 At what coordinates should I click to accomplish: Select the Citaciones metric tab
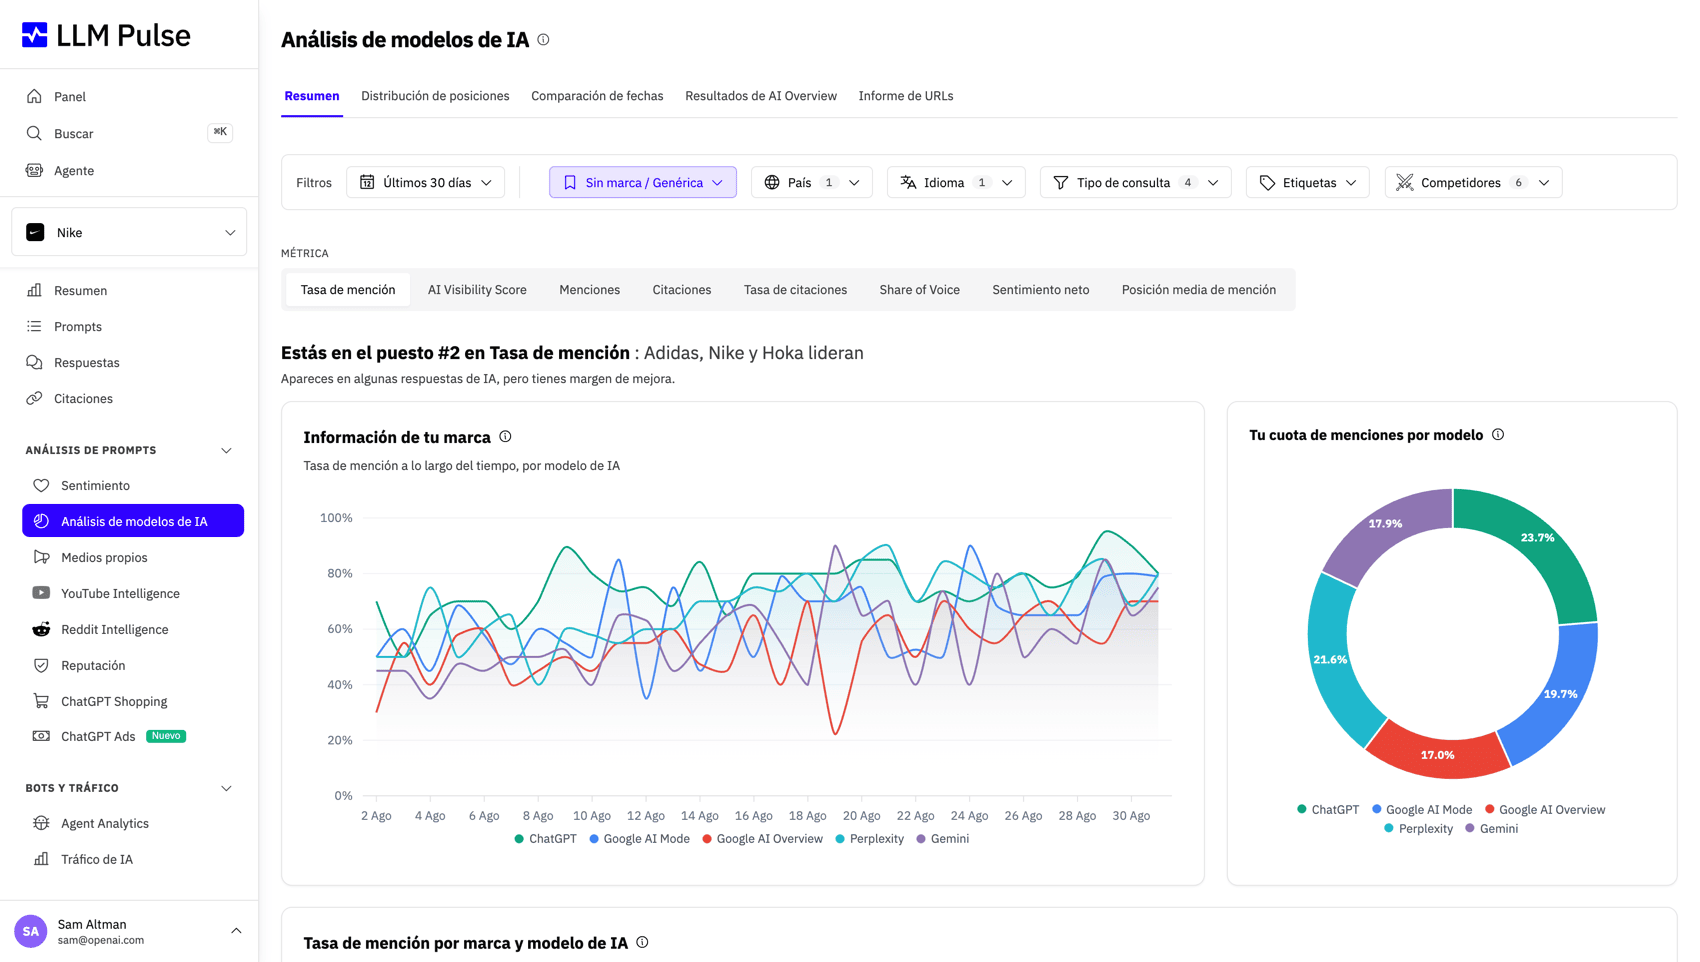point(682,290)
